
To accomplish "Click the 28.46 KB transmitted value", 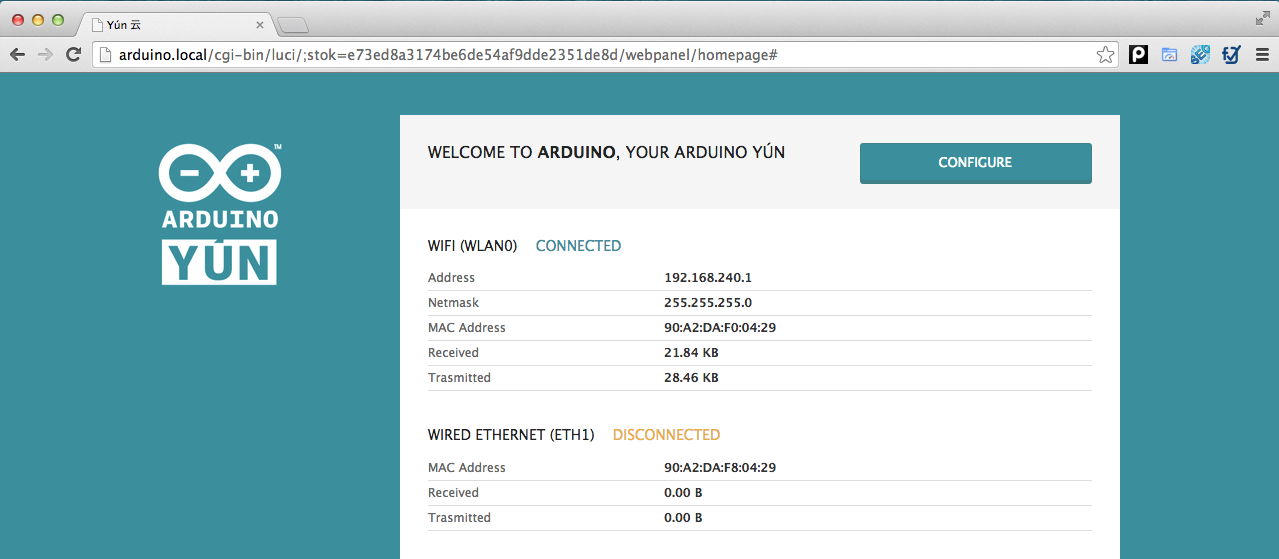I will 691,378.
